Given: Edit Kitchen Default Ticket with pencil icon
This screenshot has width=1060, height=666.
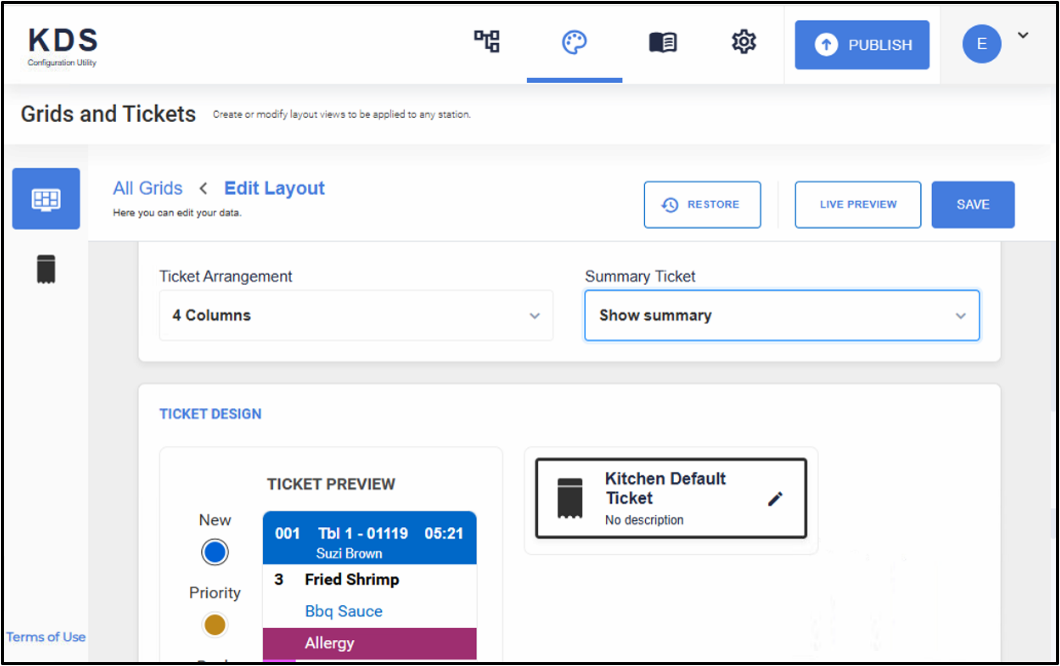Looking at the screenshot, I should (x=775, y=499).
